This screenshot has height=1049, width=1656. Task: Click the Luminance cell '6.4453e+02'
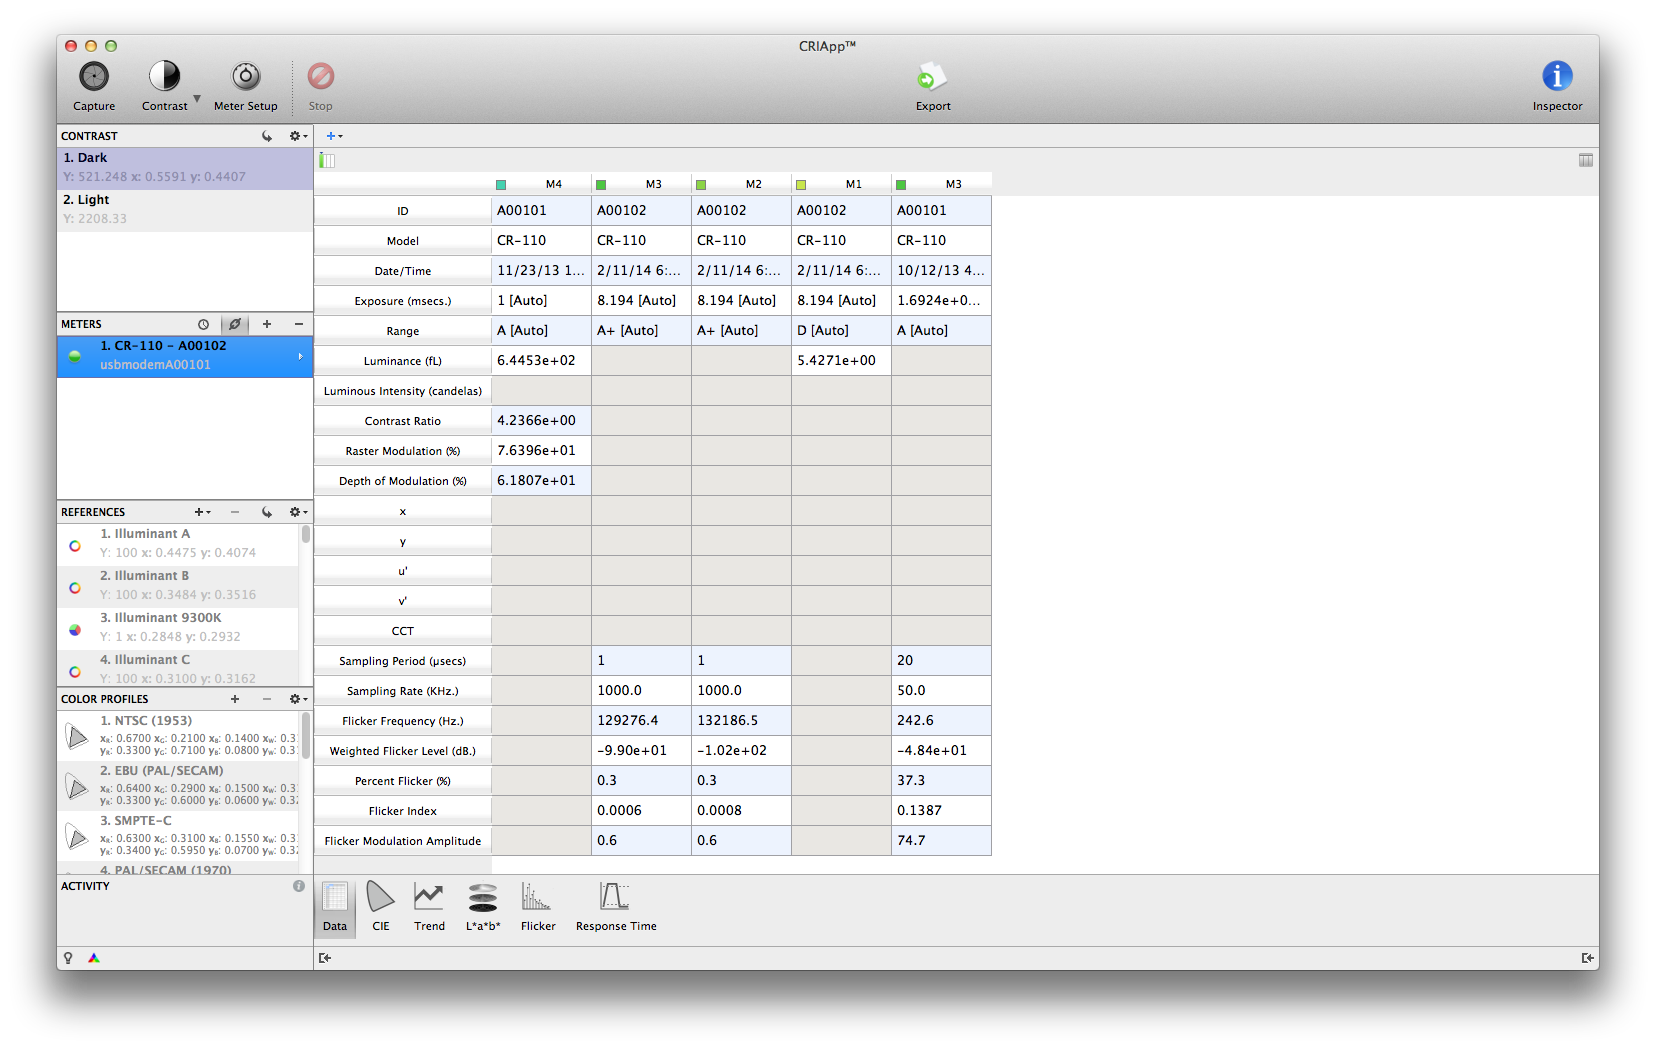(x=541, y=361)
